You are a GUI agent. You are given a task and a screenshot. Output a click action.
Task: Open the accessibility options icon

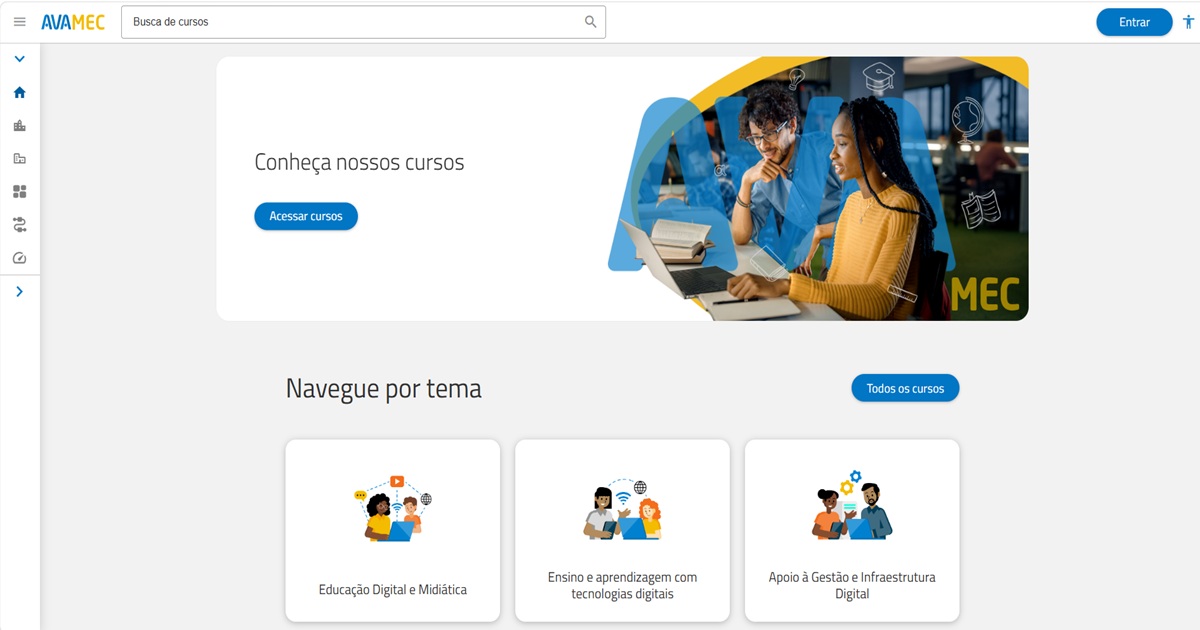[1188, 22]
